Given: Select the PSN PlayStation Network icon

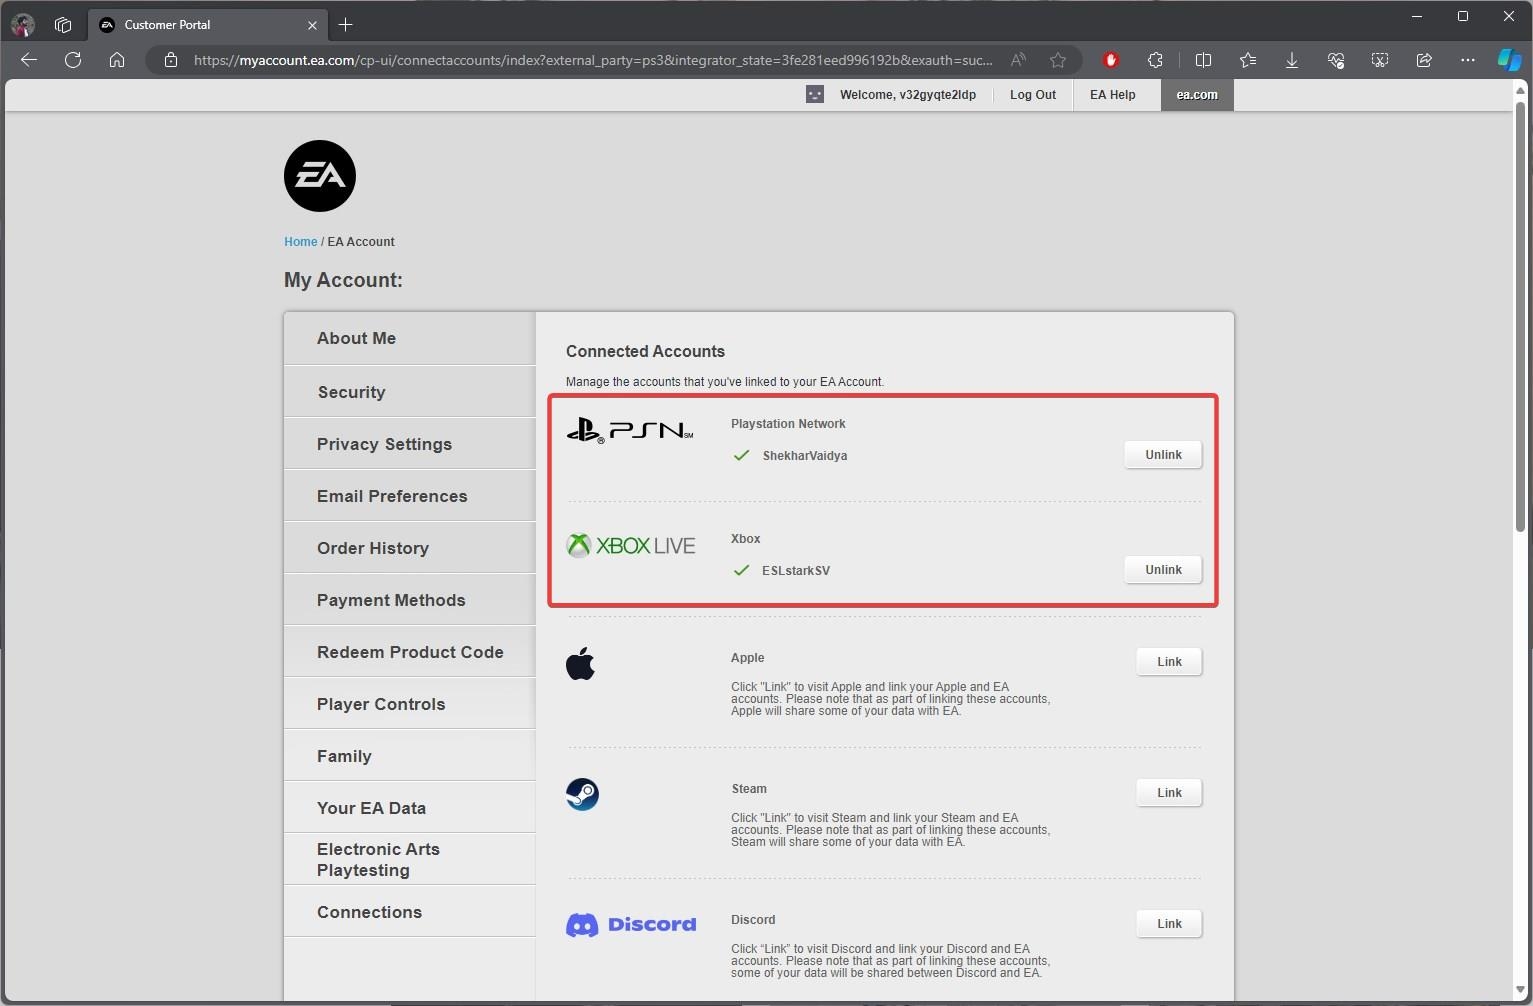Looking at the screenshot, I should 630,429.
